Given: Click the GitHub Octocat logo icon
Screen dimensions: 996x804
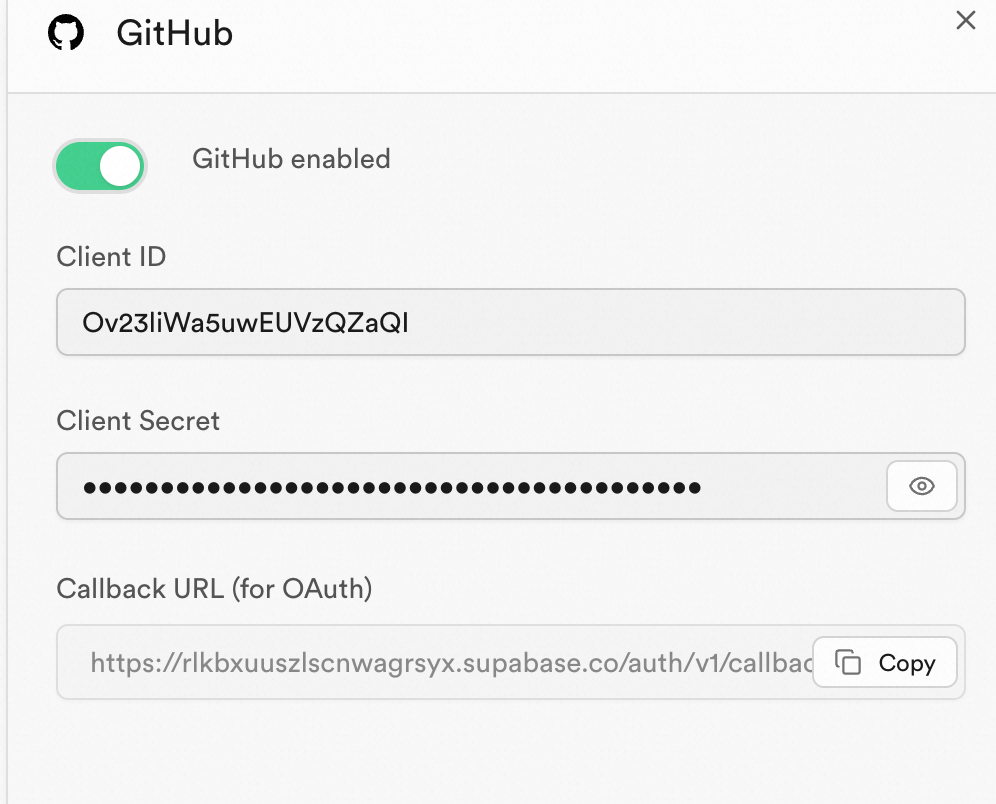Looking at the screenshot, I should [x=66, y=33].
